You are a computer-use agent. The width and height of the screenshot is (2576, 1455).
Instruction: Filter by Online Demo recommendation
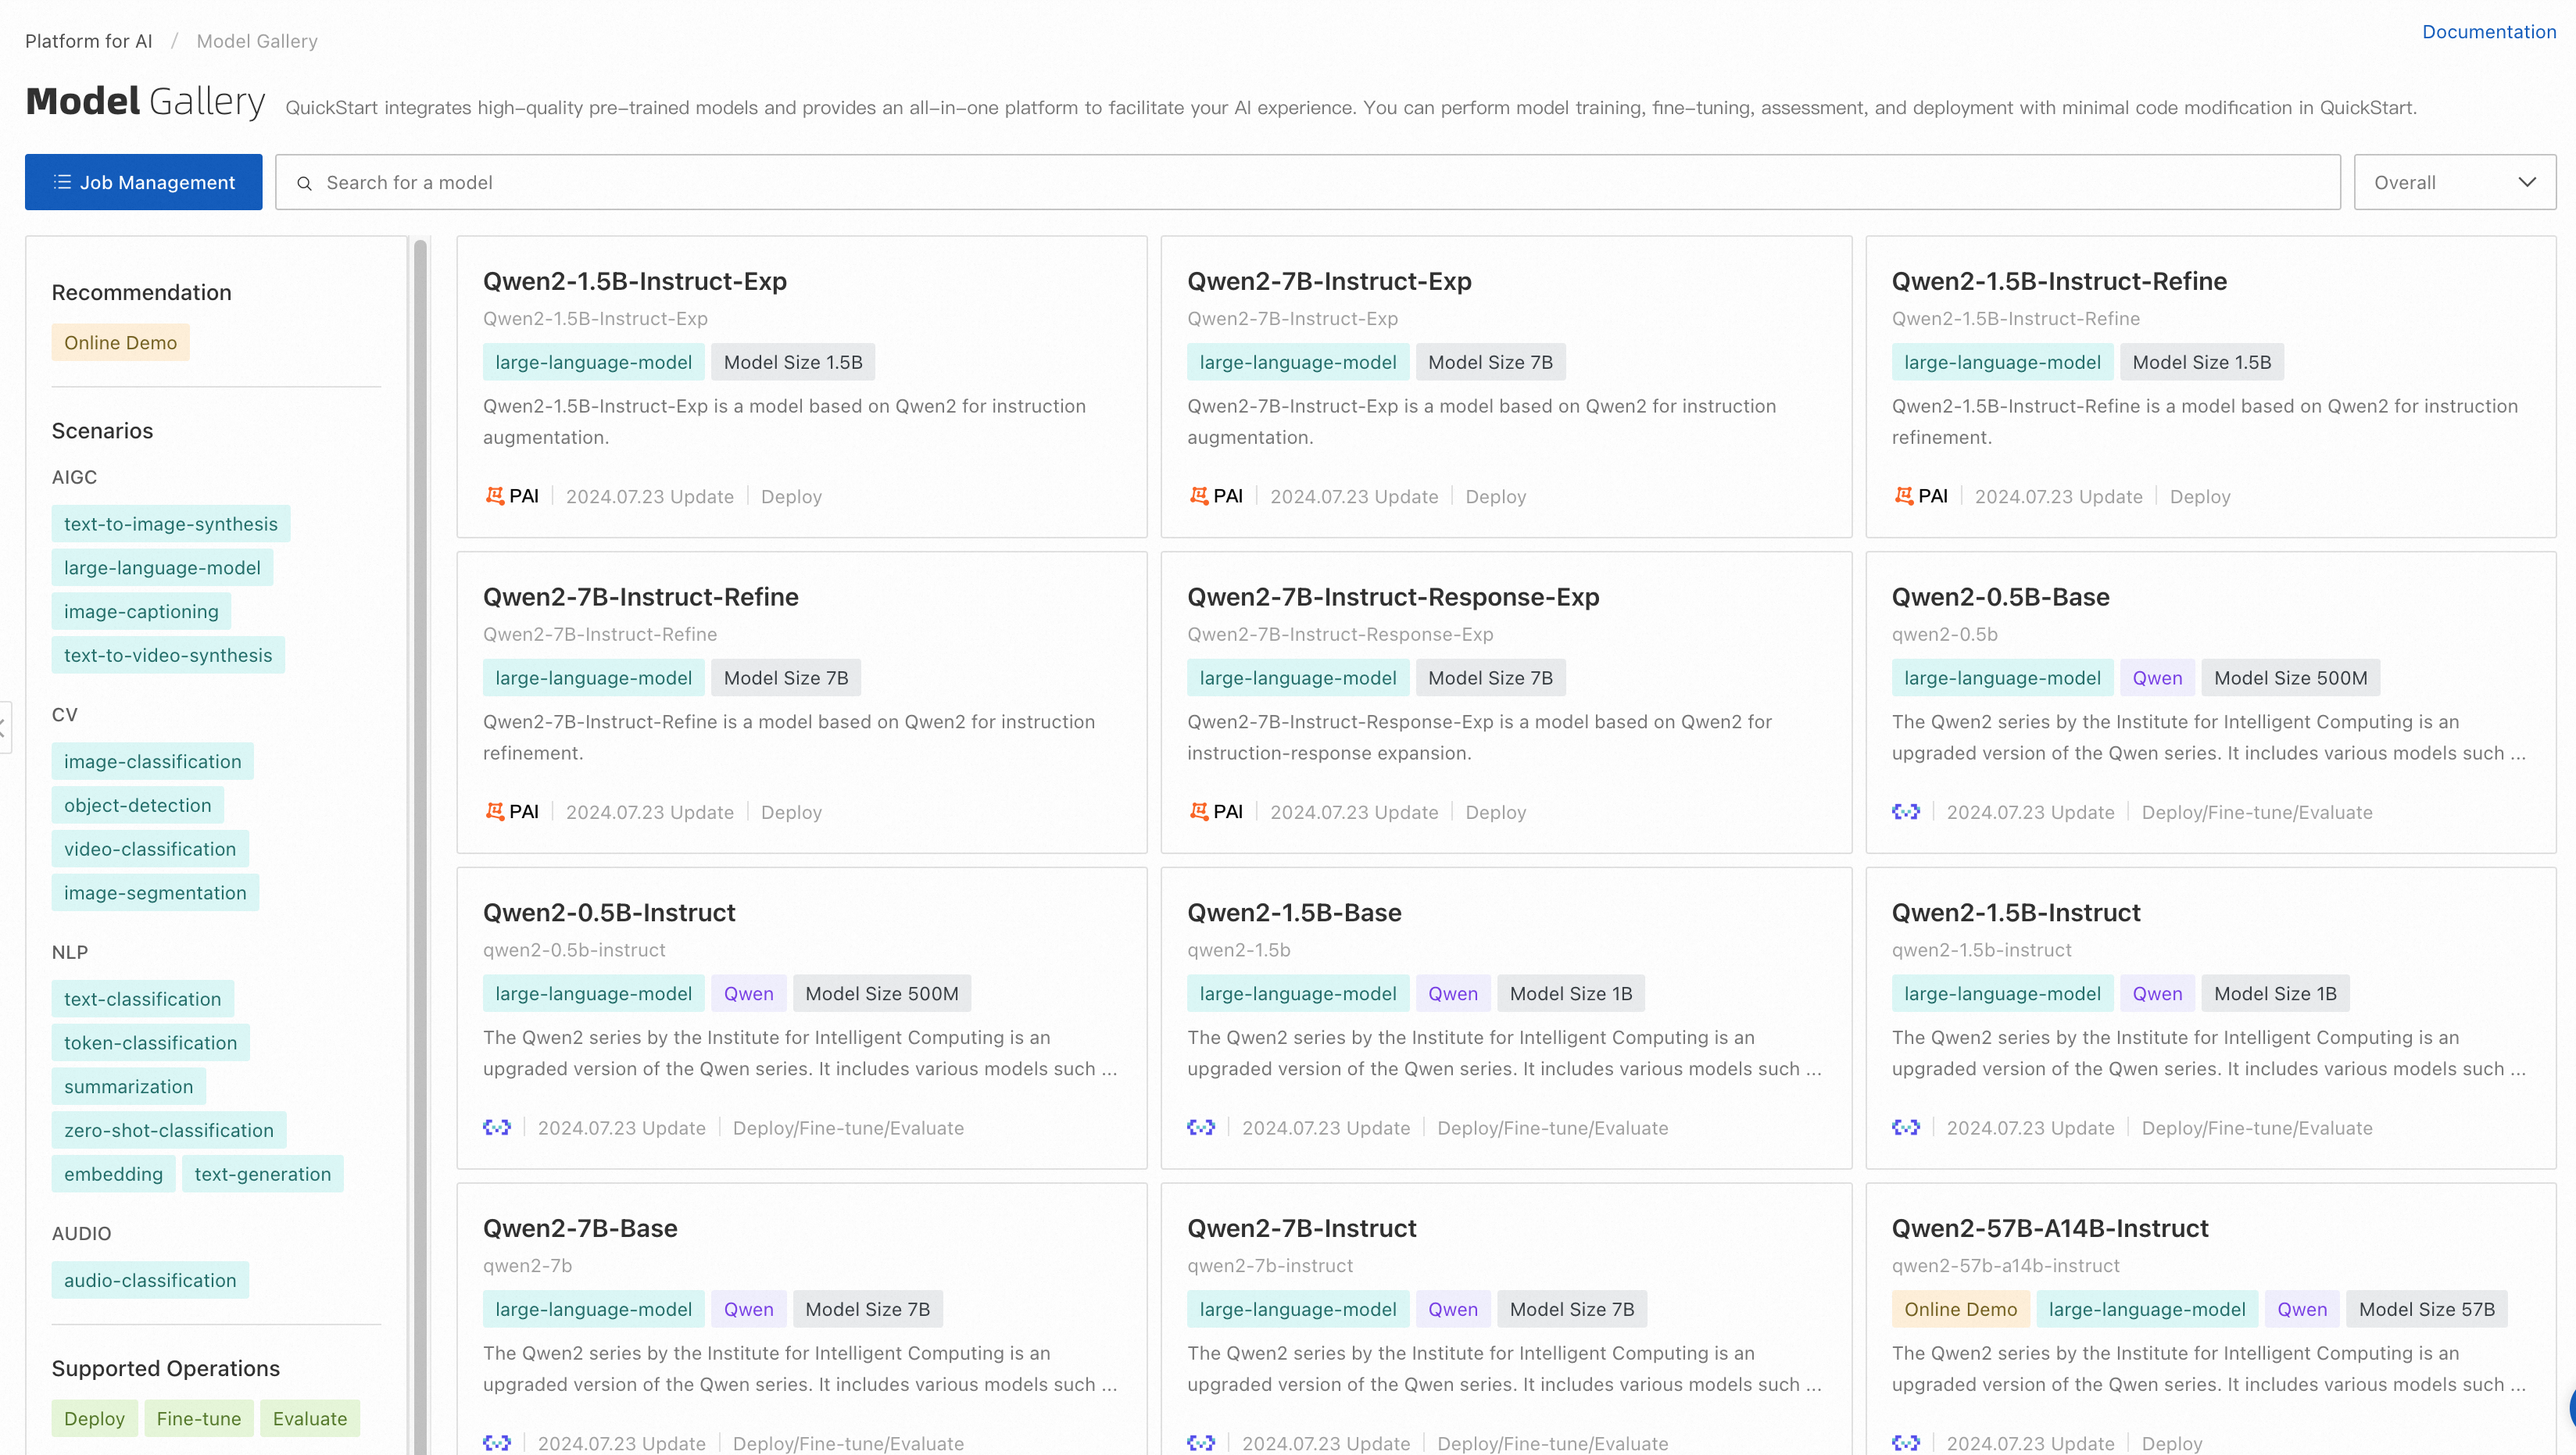[120, 343]
